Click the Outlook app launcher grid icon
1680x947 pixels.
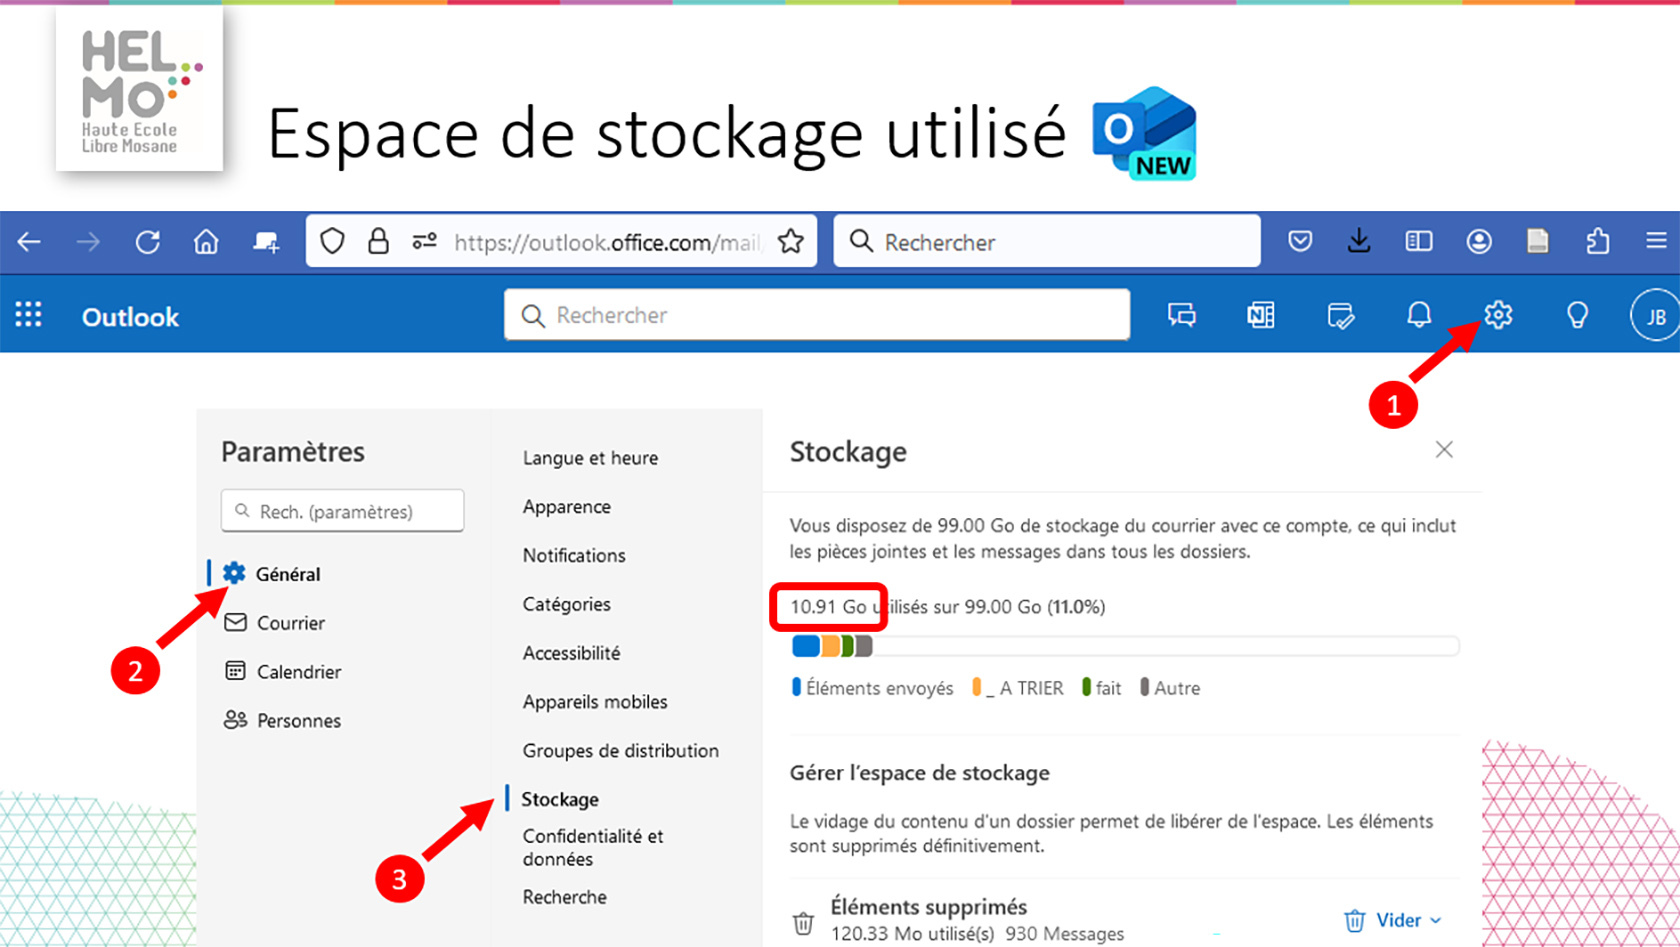[x=29, y=316]
